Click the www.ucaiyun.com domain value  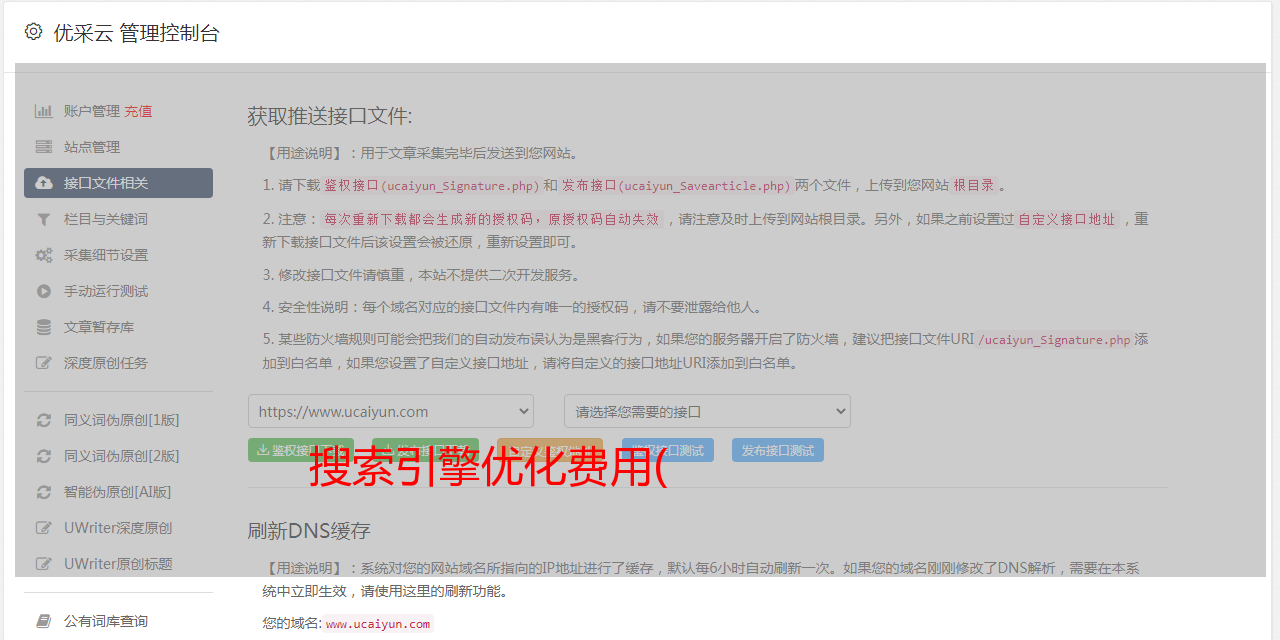[x=378, y=624]
